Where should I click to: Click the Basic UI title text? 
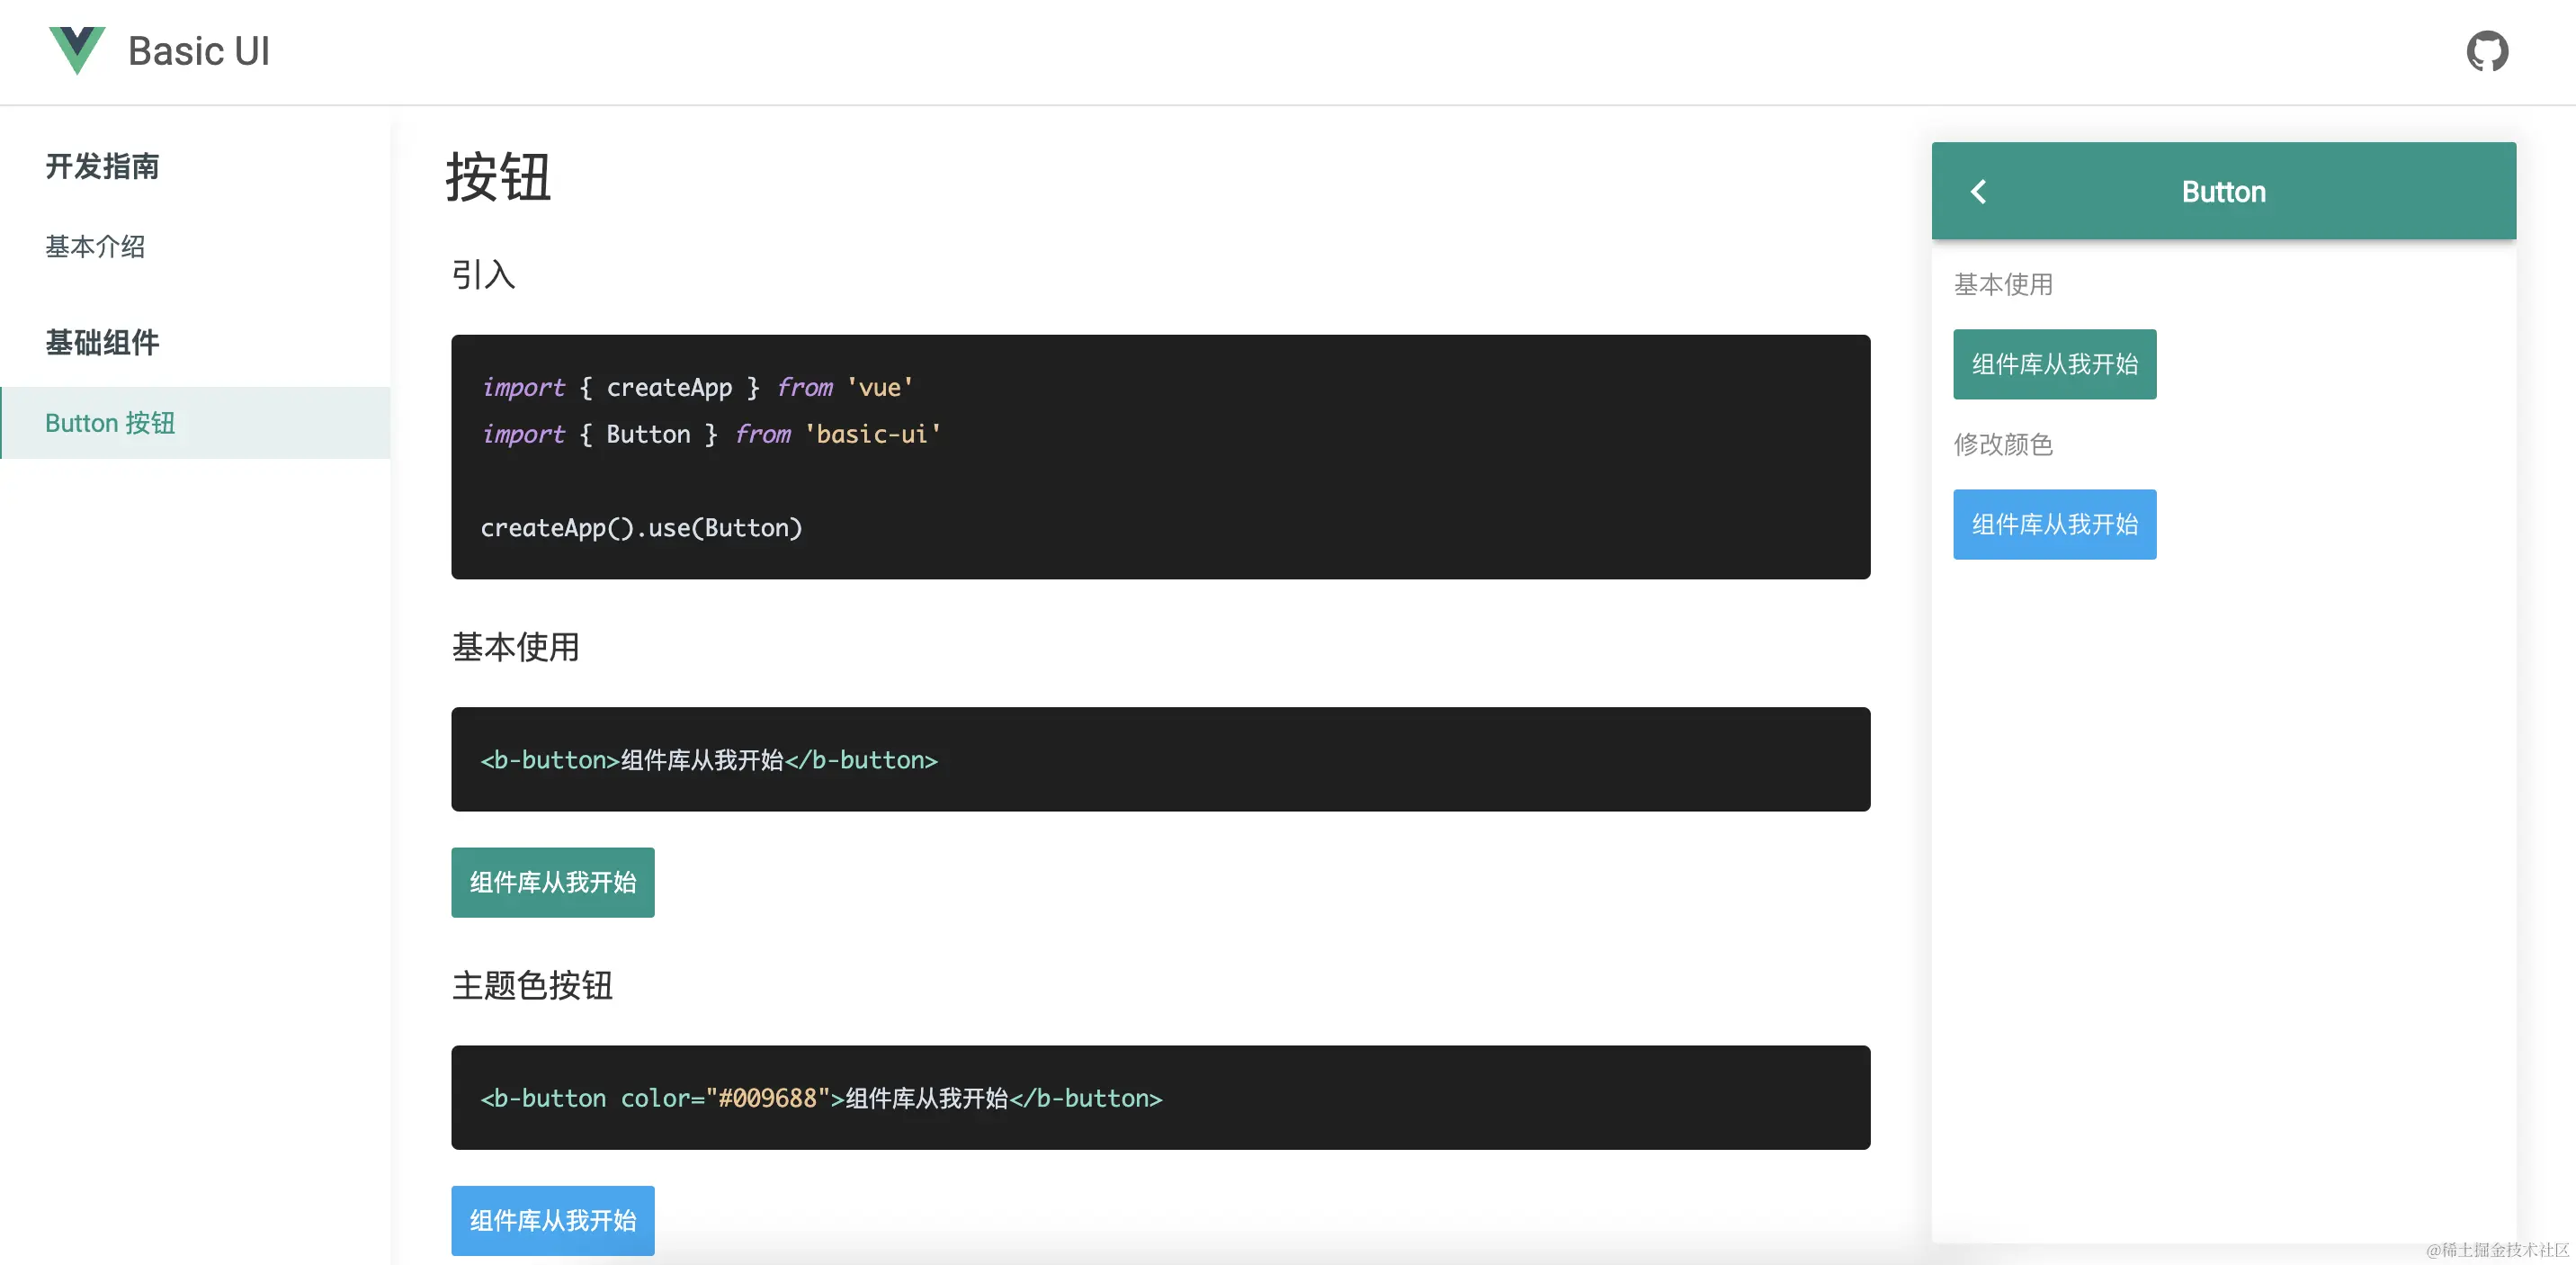tap(199, 51)
